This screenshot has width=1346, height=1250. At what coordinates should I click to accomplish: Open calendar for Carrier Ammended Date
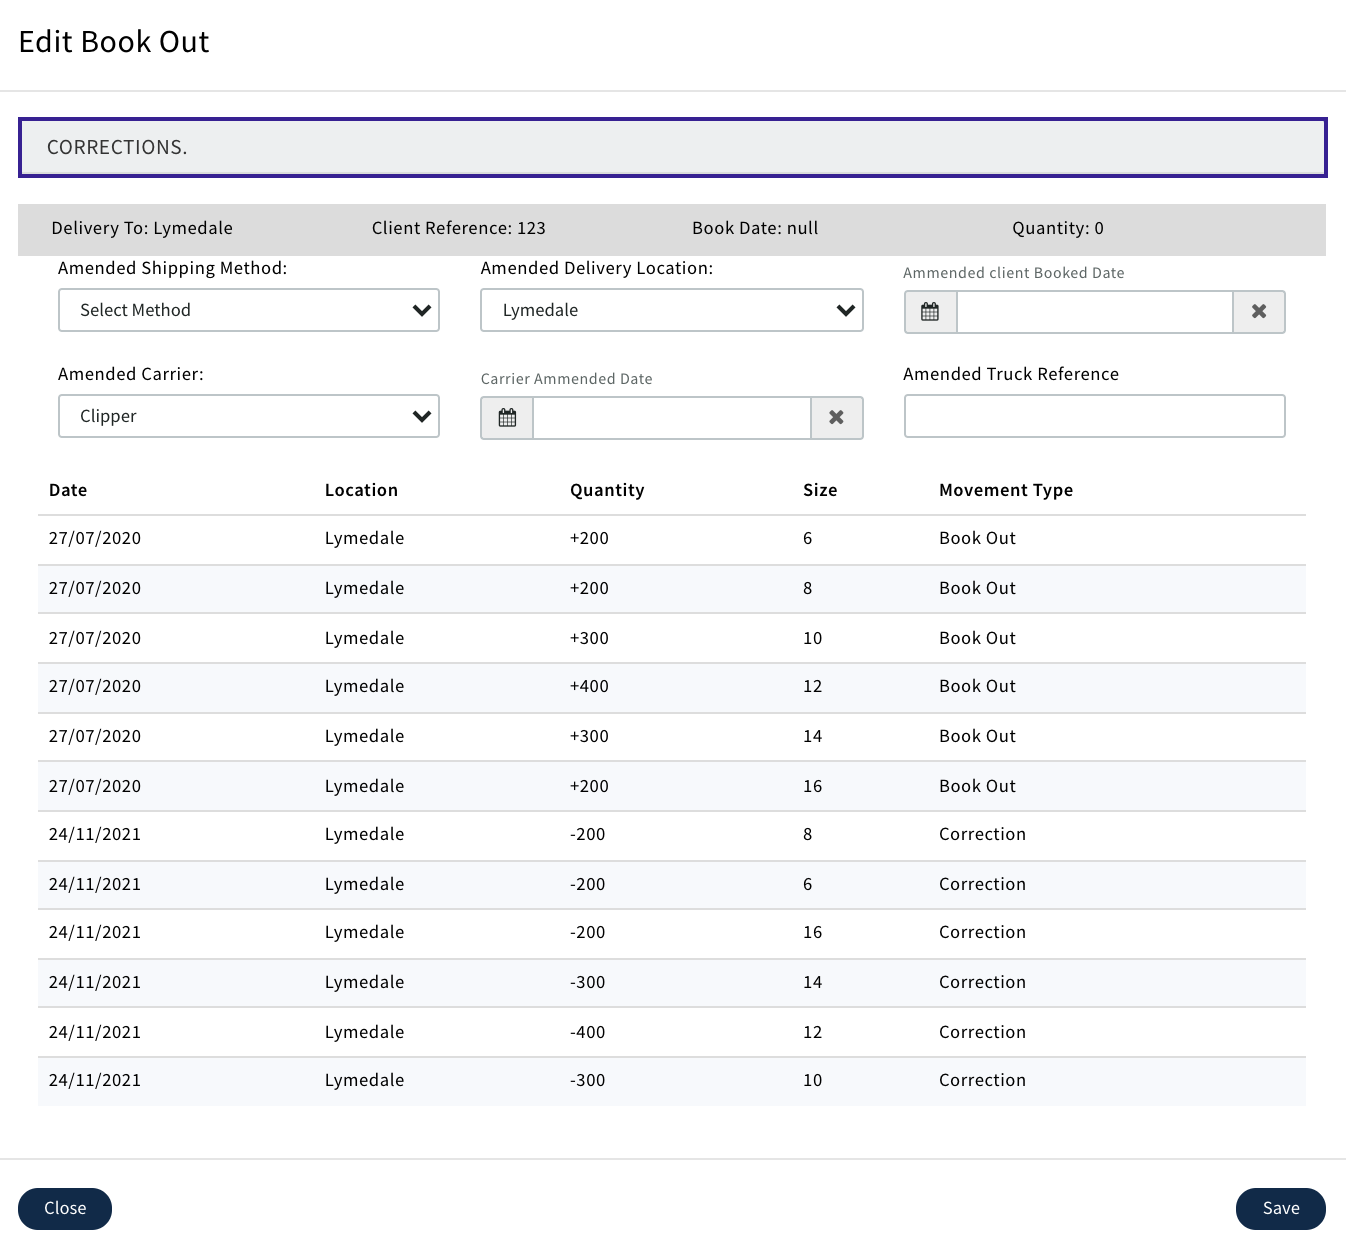pos(507,418)
